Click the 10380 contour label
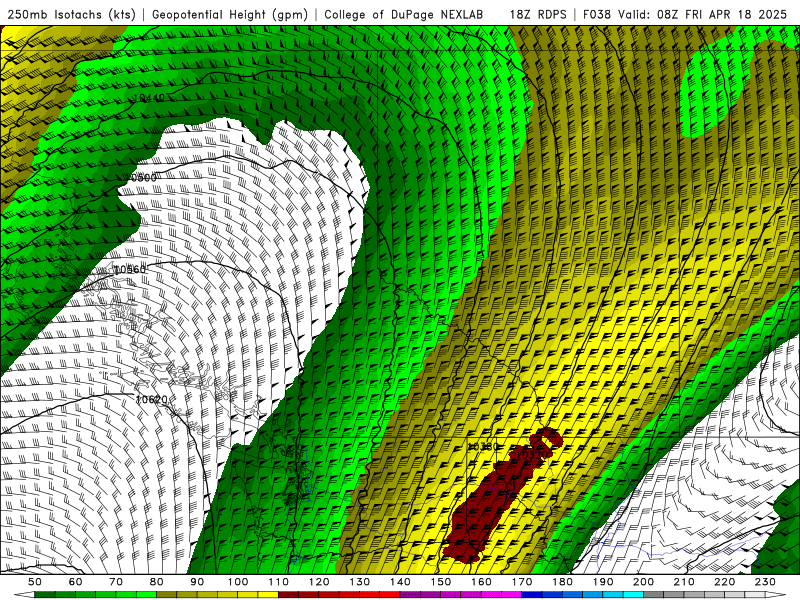Image resolution: width=800 pixels, height=600 pixels. click(x=483, y=446)
